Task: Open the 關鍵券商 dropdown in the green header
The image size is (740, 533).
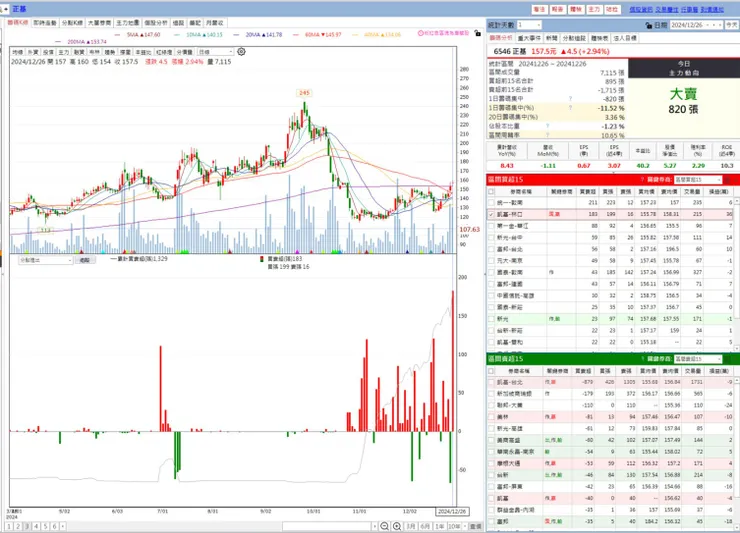Action: click(x=698, y=359)
